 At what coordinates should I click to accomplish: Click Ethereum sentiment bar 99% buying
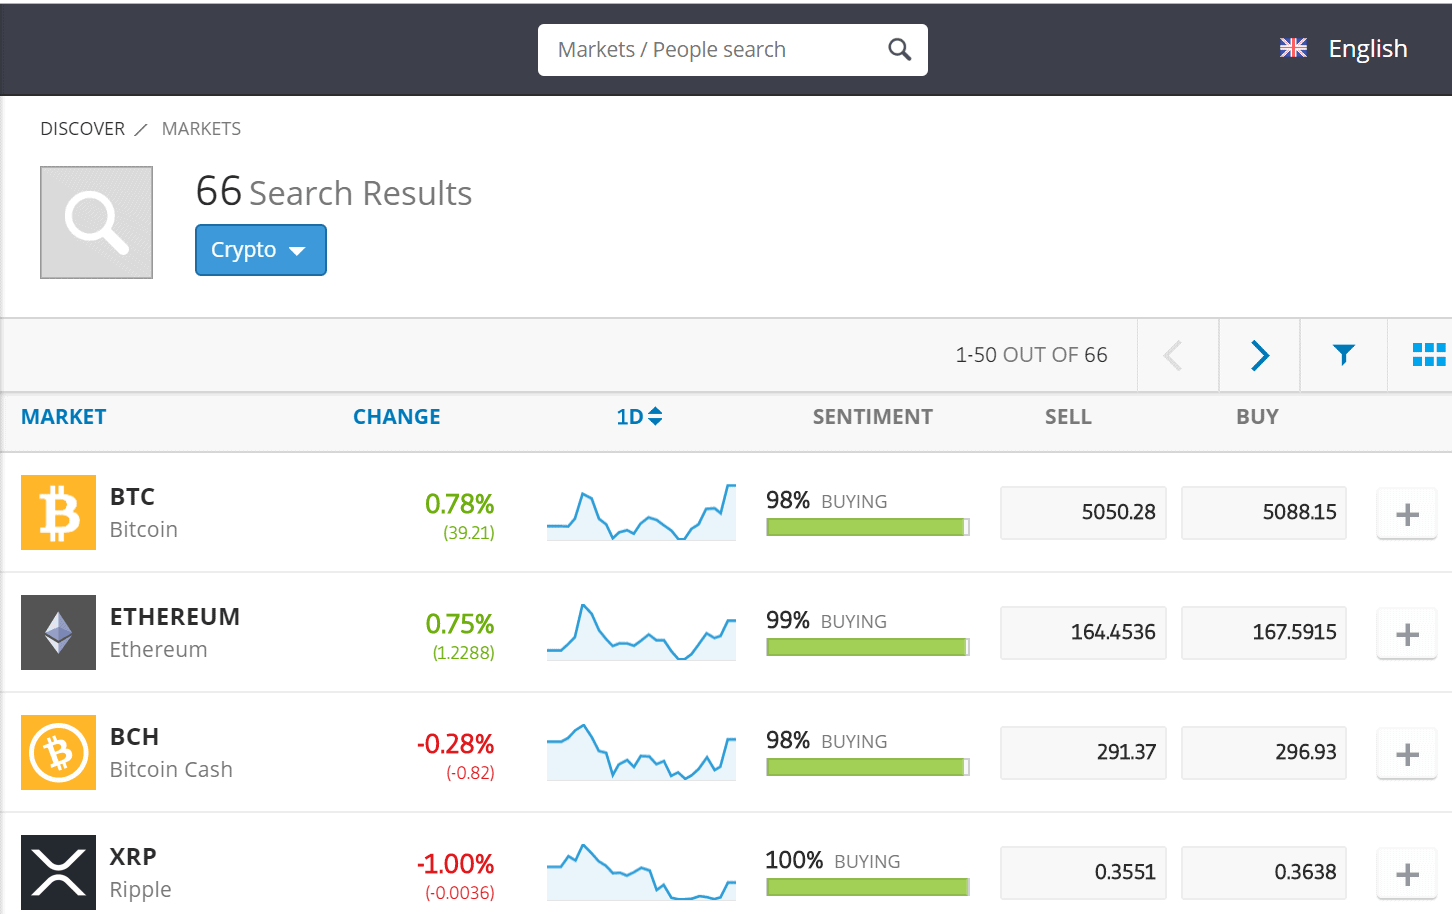pyautogui.click(x=868, y=647)
